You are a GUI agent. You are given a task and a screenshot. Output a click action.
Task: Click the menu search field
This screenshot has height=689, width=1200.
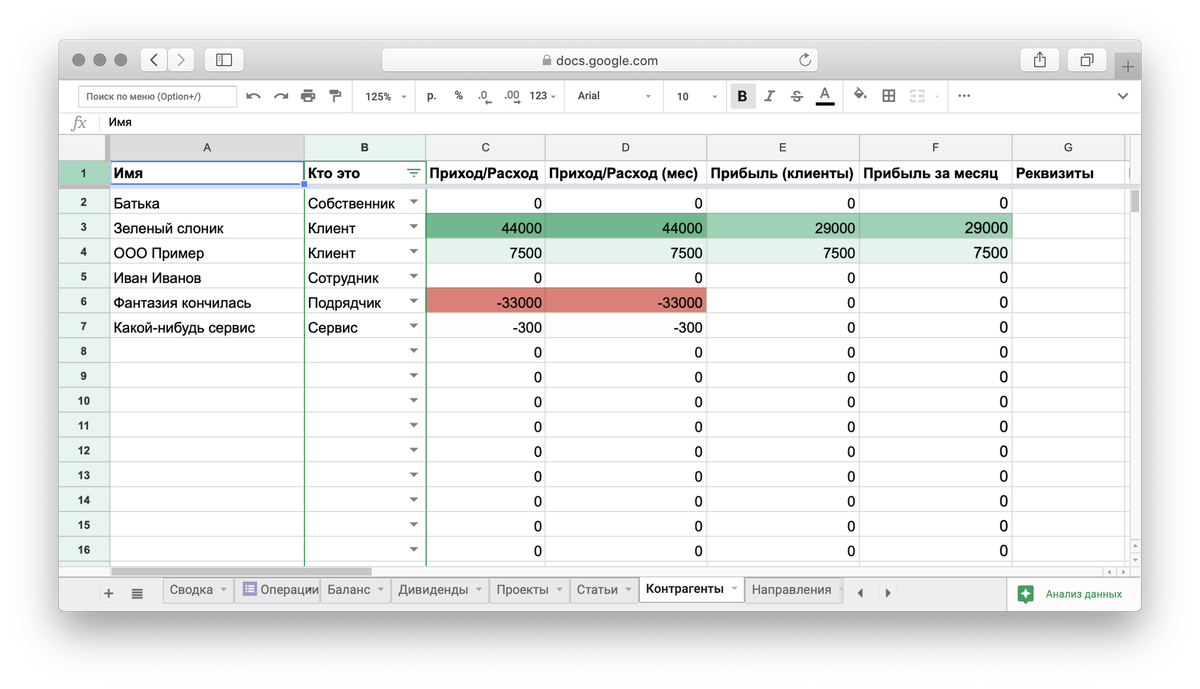(158, 96)
